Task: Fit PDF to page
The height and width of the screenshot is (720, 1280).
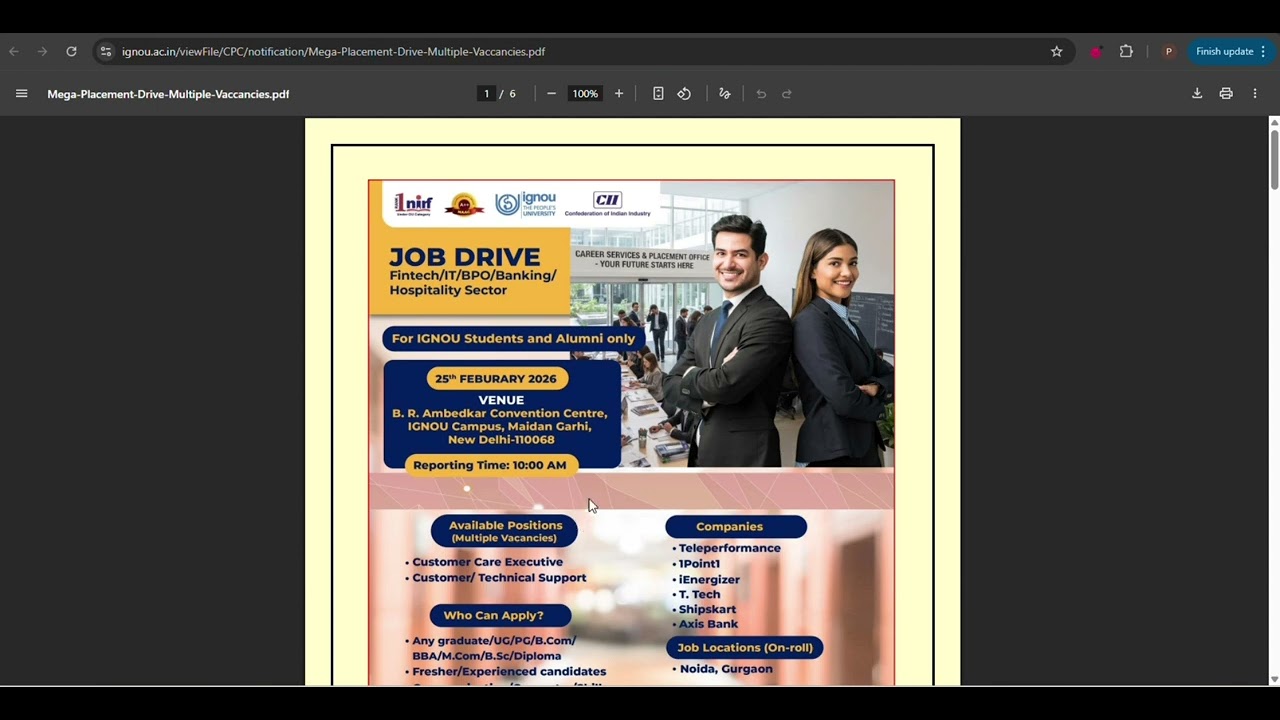Action: tap(658, 94)
